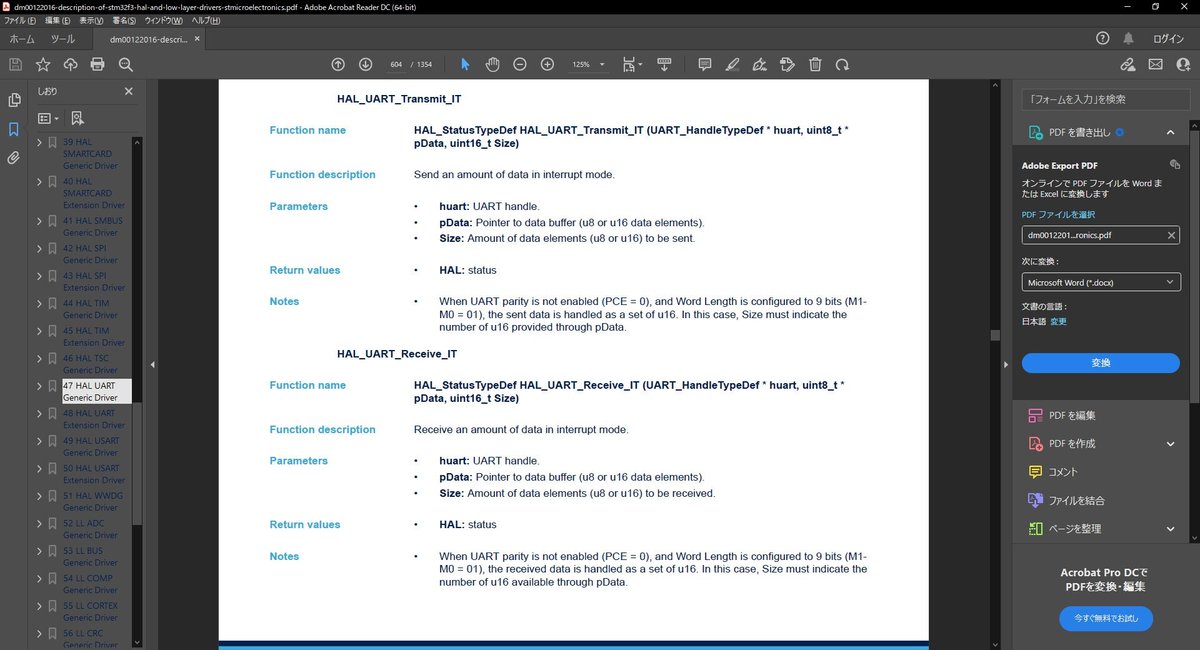Open the sign document tool

(760, 64)
